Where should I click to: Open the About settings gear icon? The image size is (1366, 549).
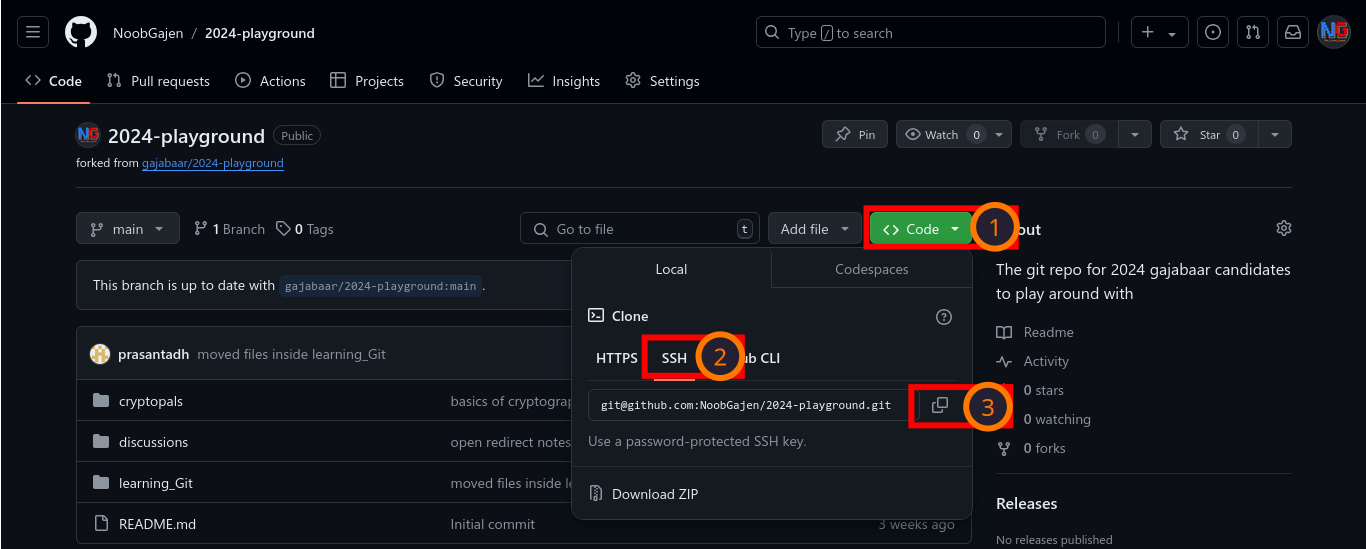[1284, 229]
